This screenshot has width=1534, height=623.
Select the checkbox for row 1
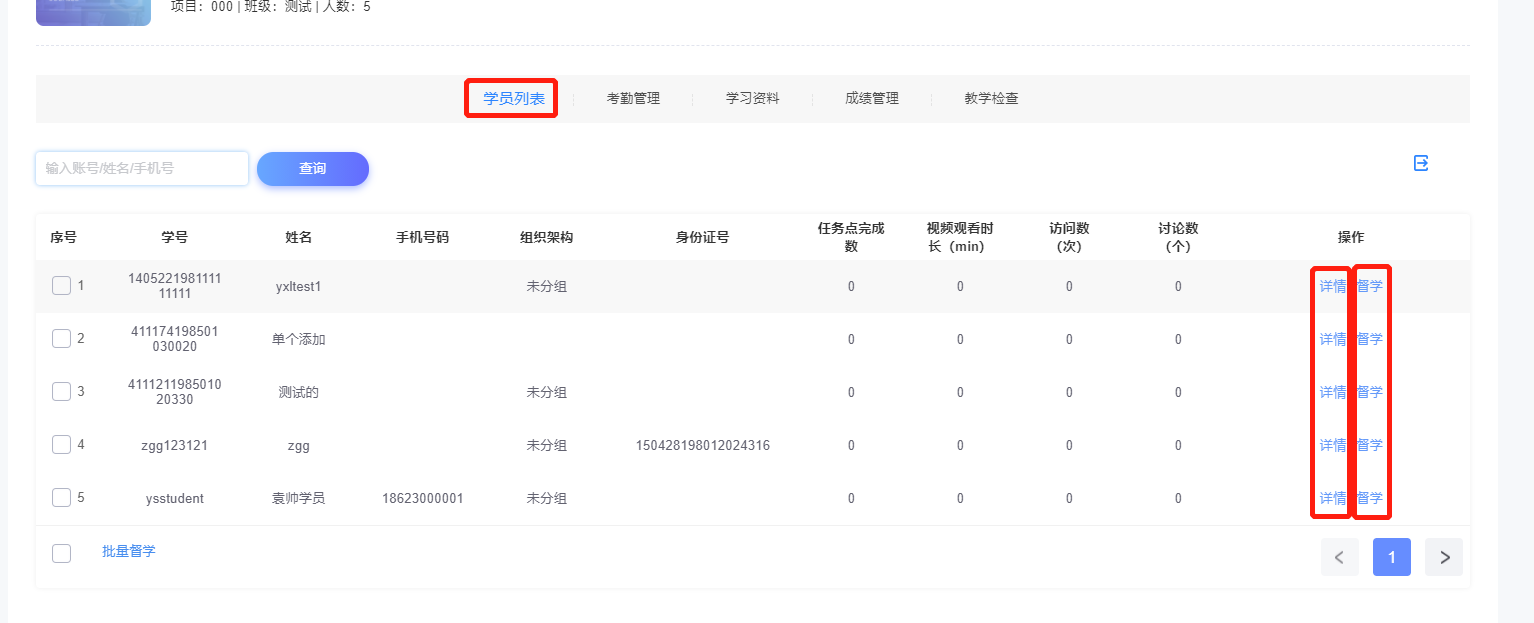click(x=61, y=286)
